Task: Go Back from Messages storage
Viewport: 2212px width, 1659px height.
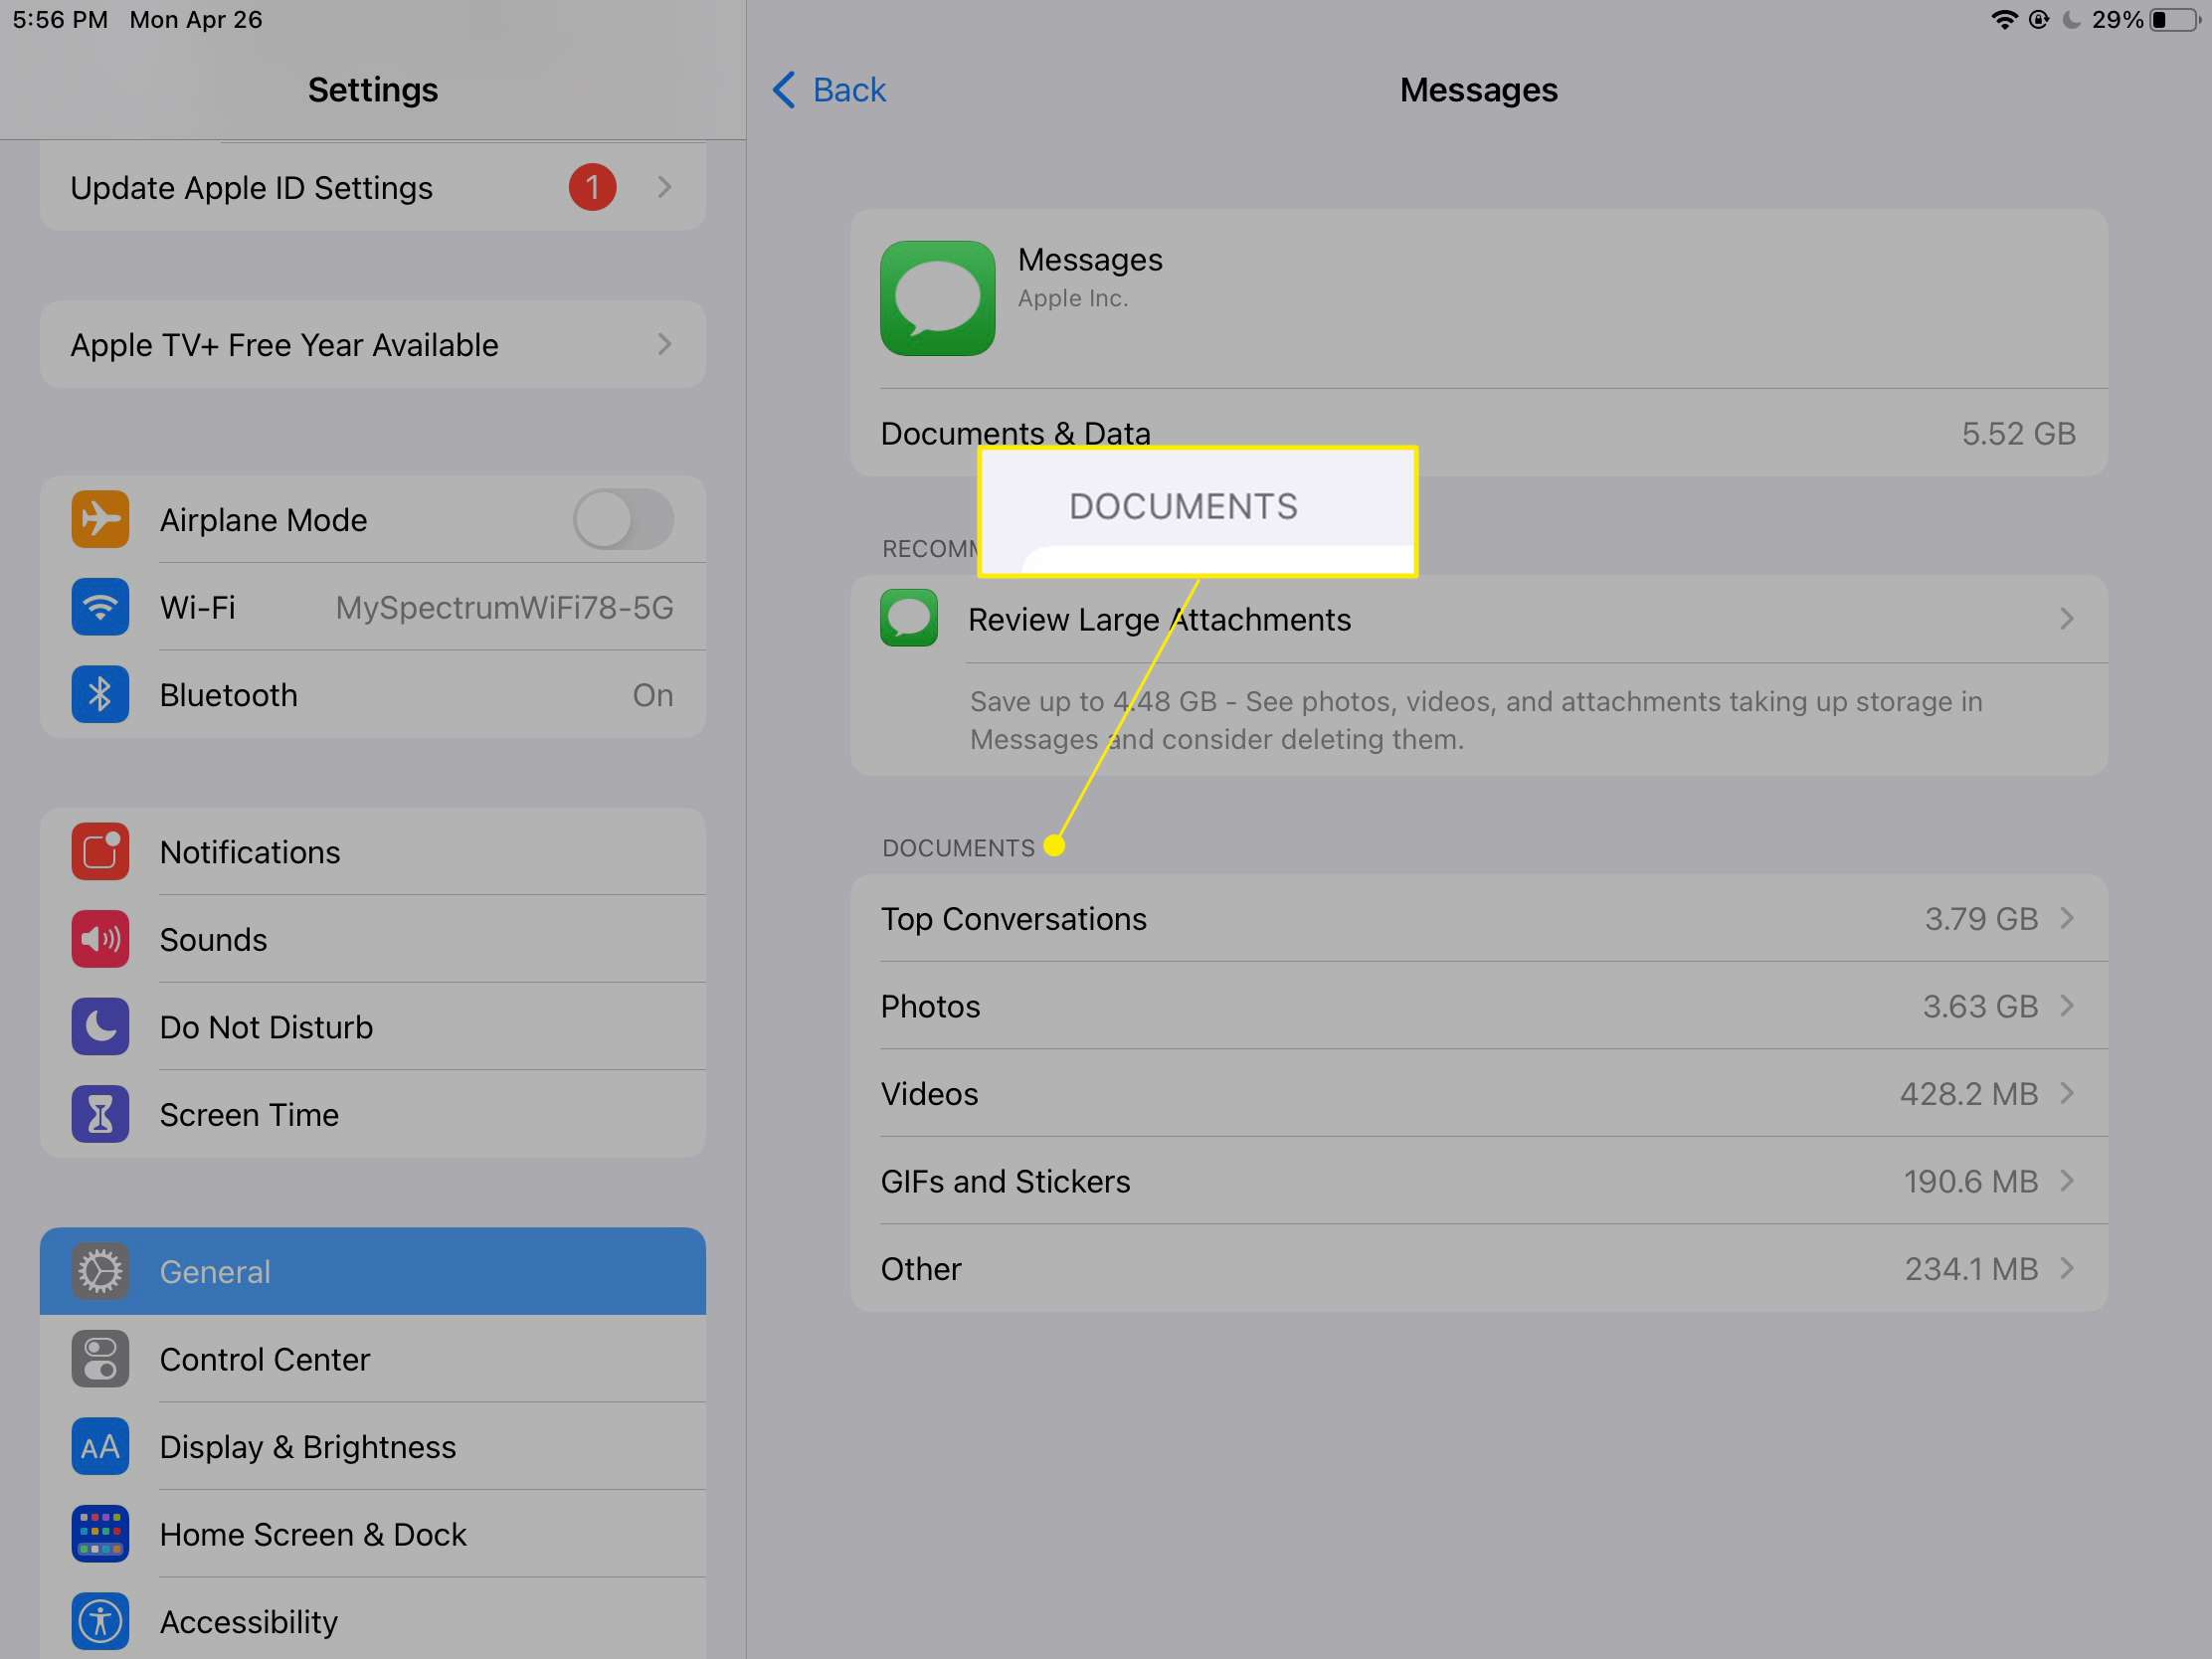Action: point(829,90)
